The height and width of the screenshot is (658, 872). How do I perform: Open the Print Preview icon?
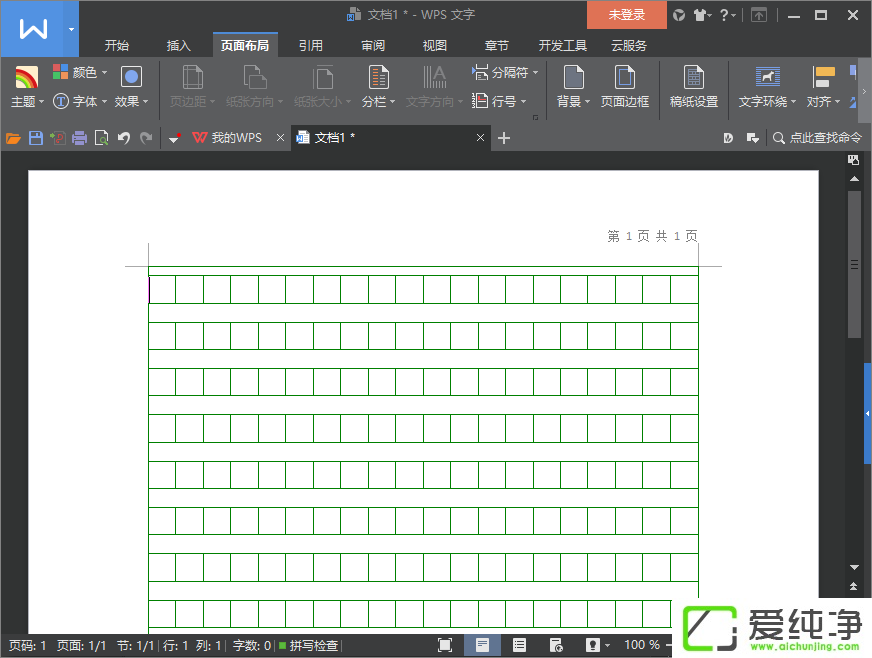click(x=101, y=138)
